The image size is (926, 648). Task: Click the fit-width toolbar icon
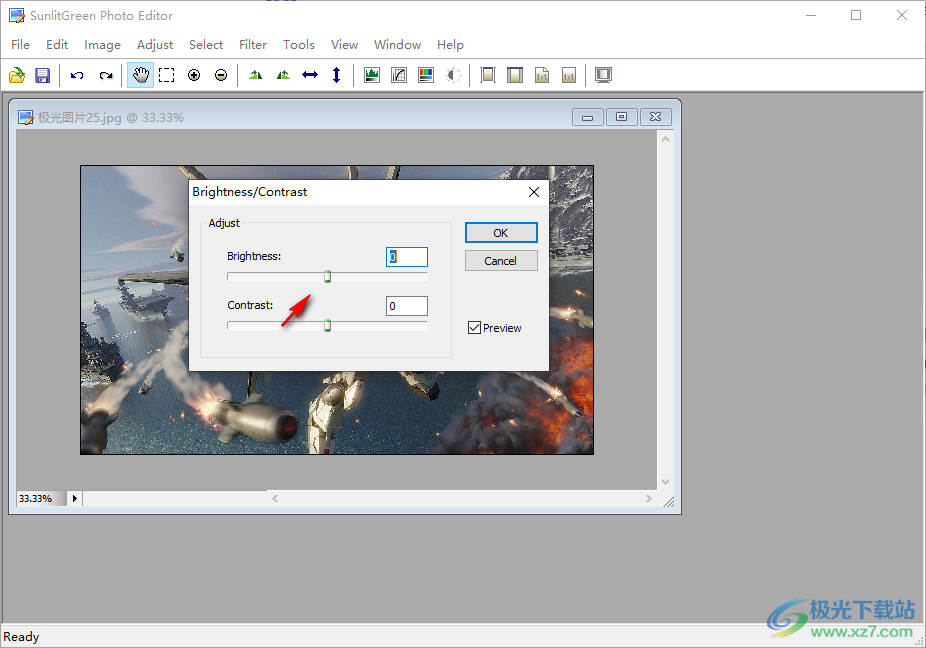[488, 75]
